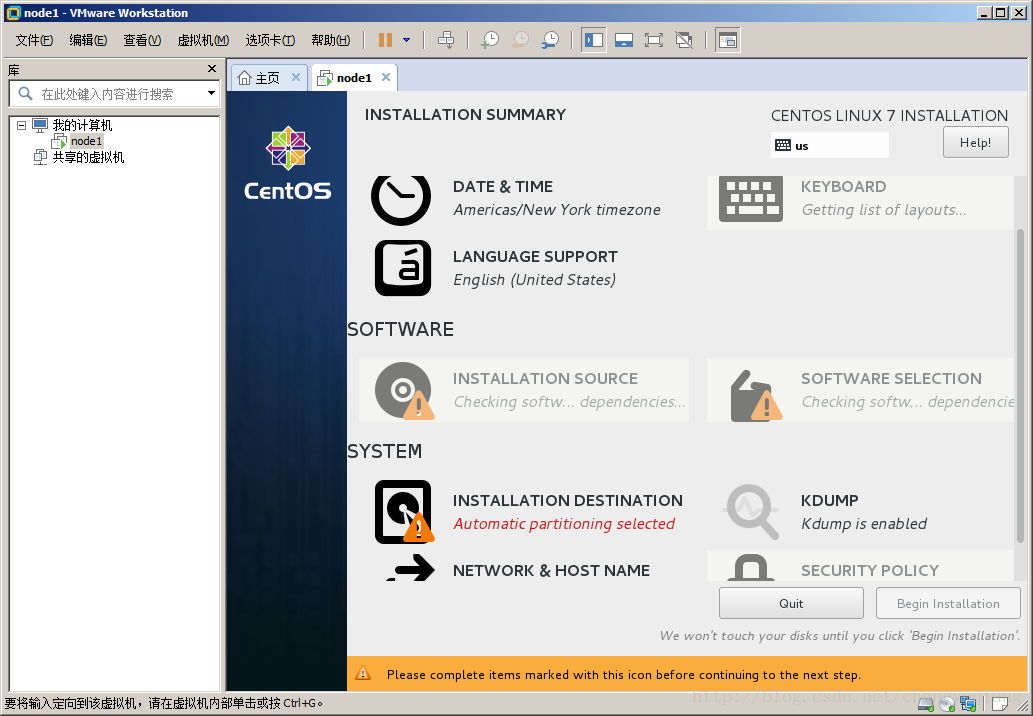Toggle the library sidebar view button
This screenshot has width=1033, height=716.
point(594,40)
